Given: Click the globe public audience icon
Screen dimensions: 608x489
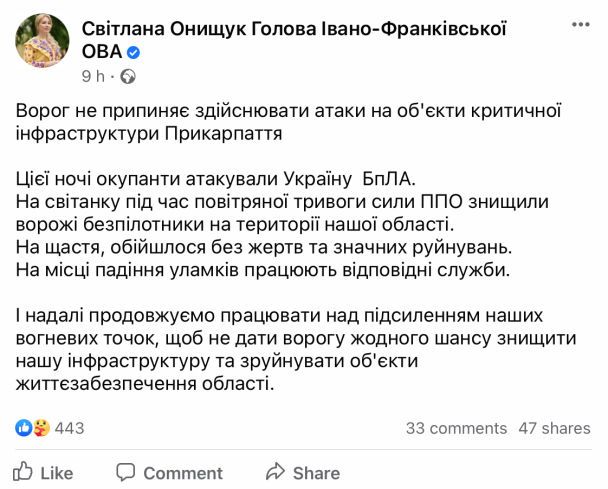Looking at the screenshot, I should [128, 76].
